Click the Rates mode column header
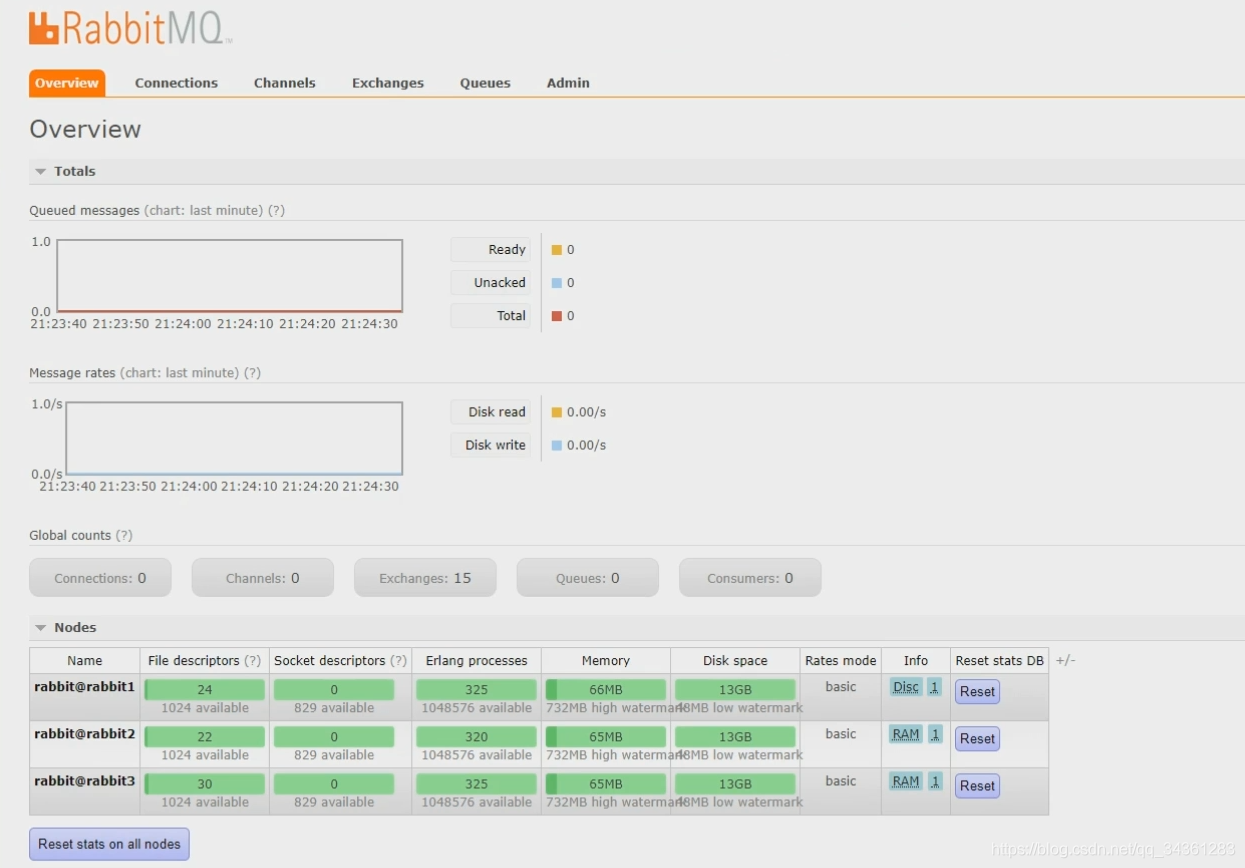The height and width of the screenshot is (868, 1245). (840, 660)
